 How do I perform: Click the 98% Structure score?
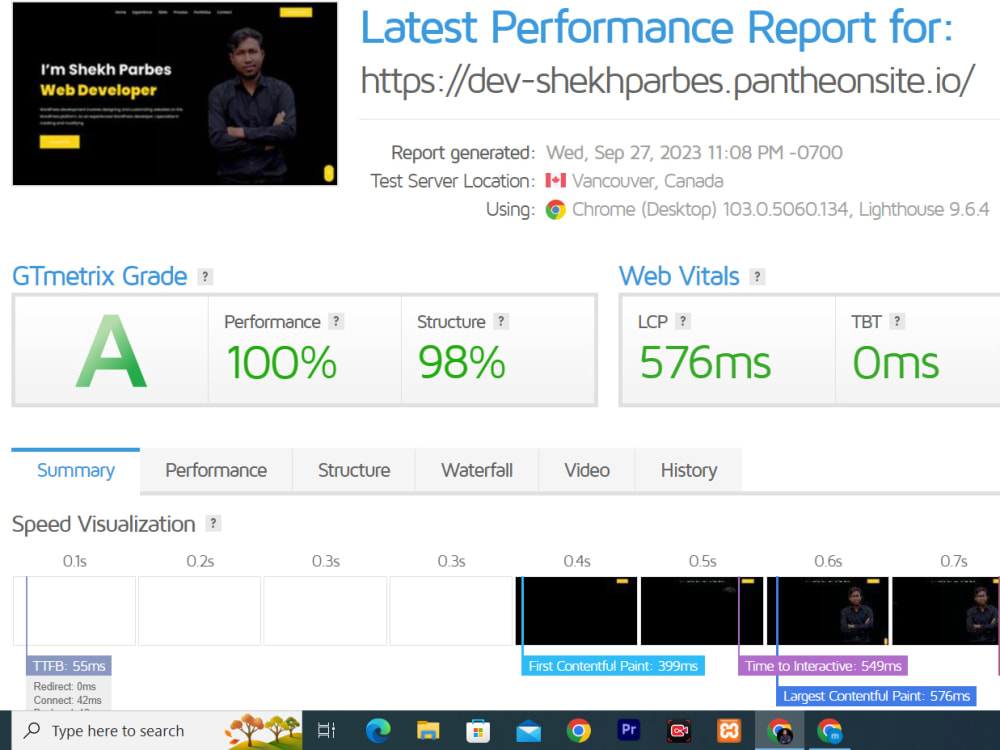click(x=462, y=363)
